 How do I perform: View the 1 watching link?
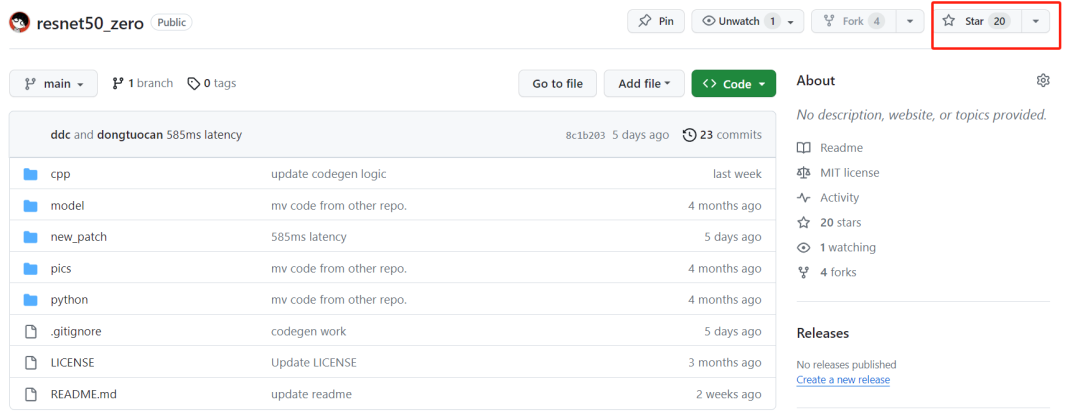coord(848,247)
